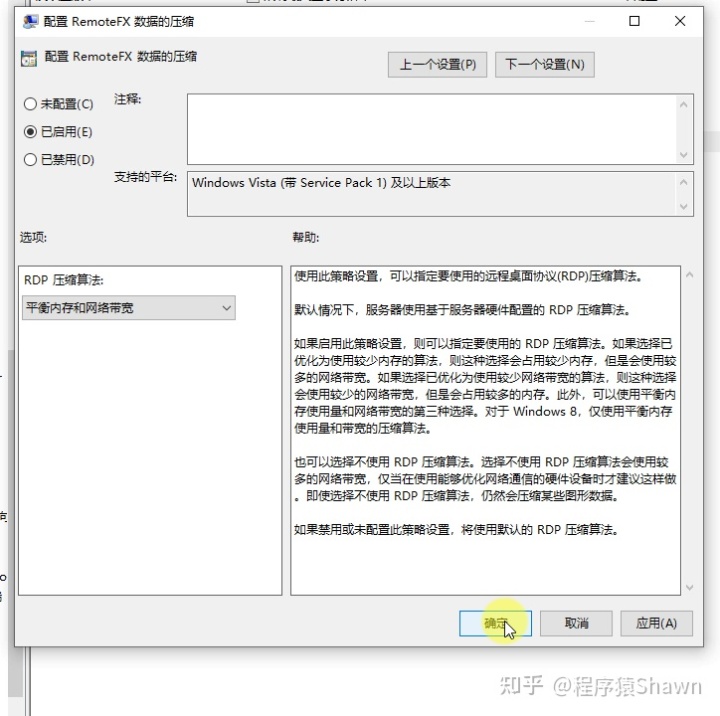The height and width of the screenshot is (716, 720).
Task: Apply changes with 应用(A)
Action: (x=657, y=623)
